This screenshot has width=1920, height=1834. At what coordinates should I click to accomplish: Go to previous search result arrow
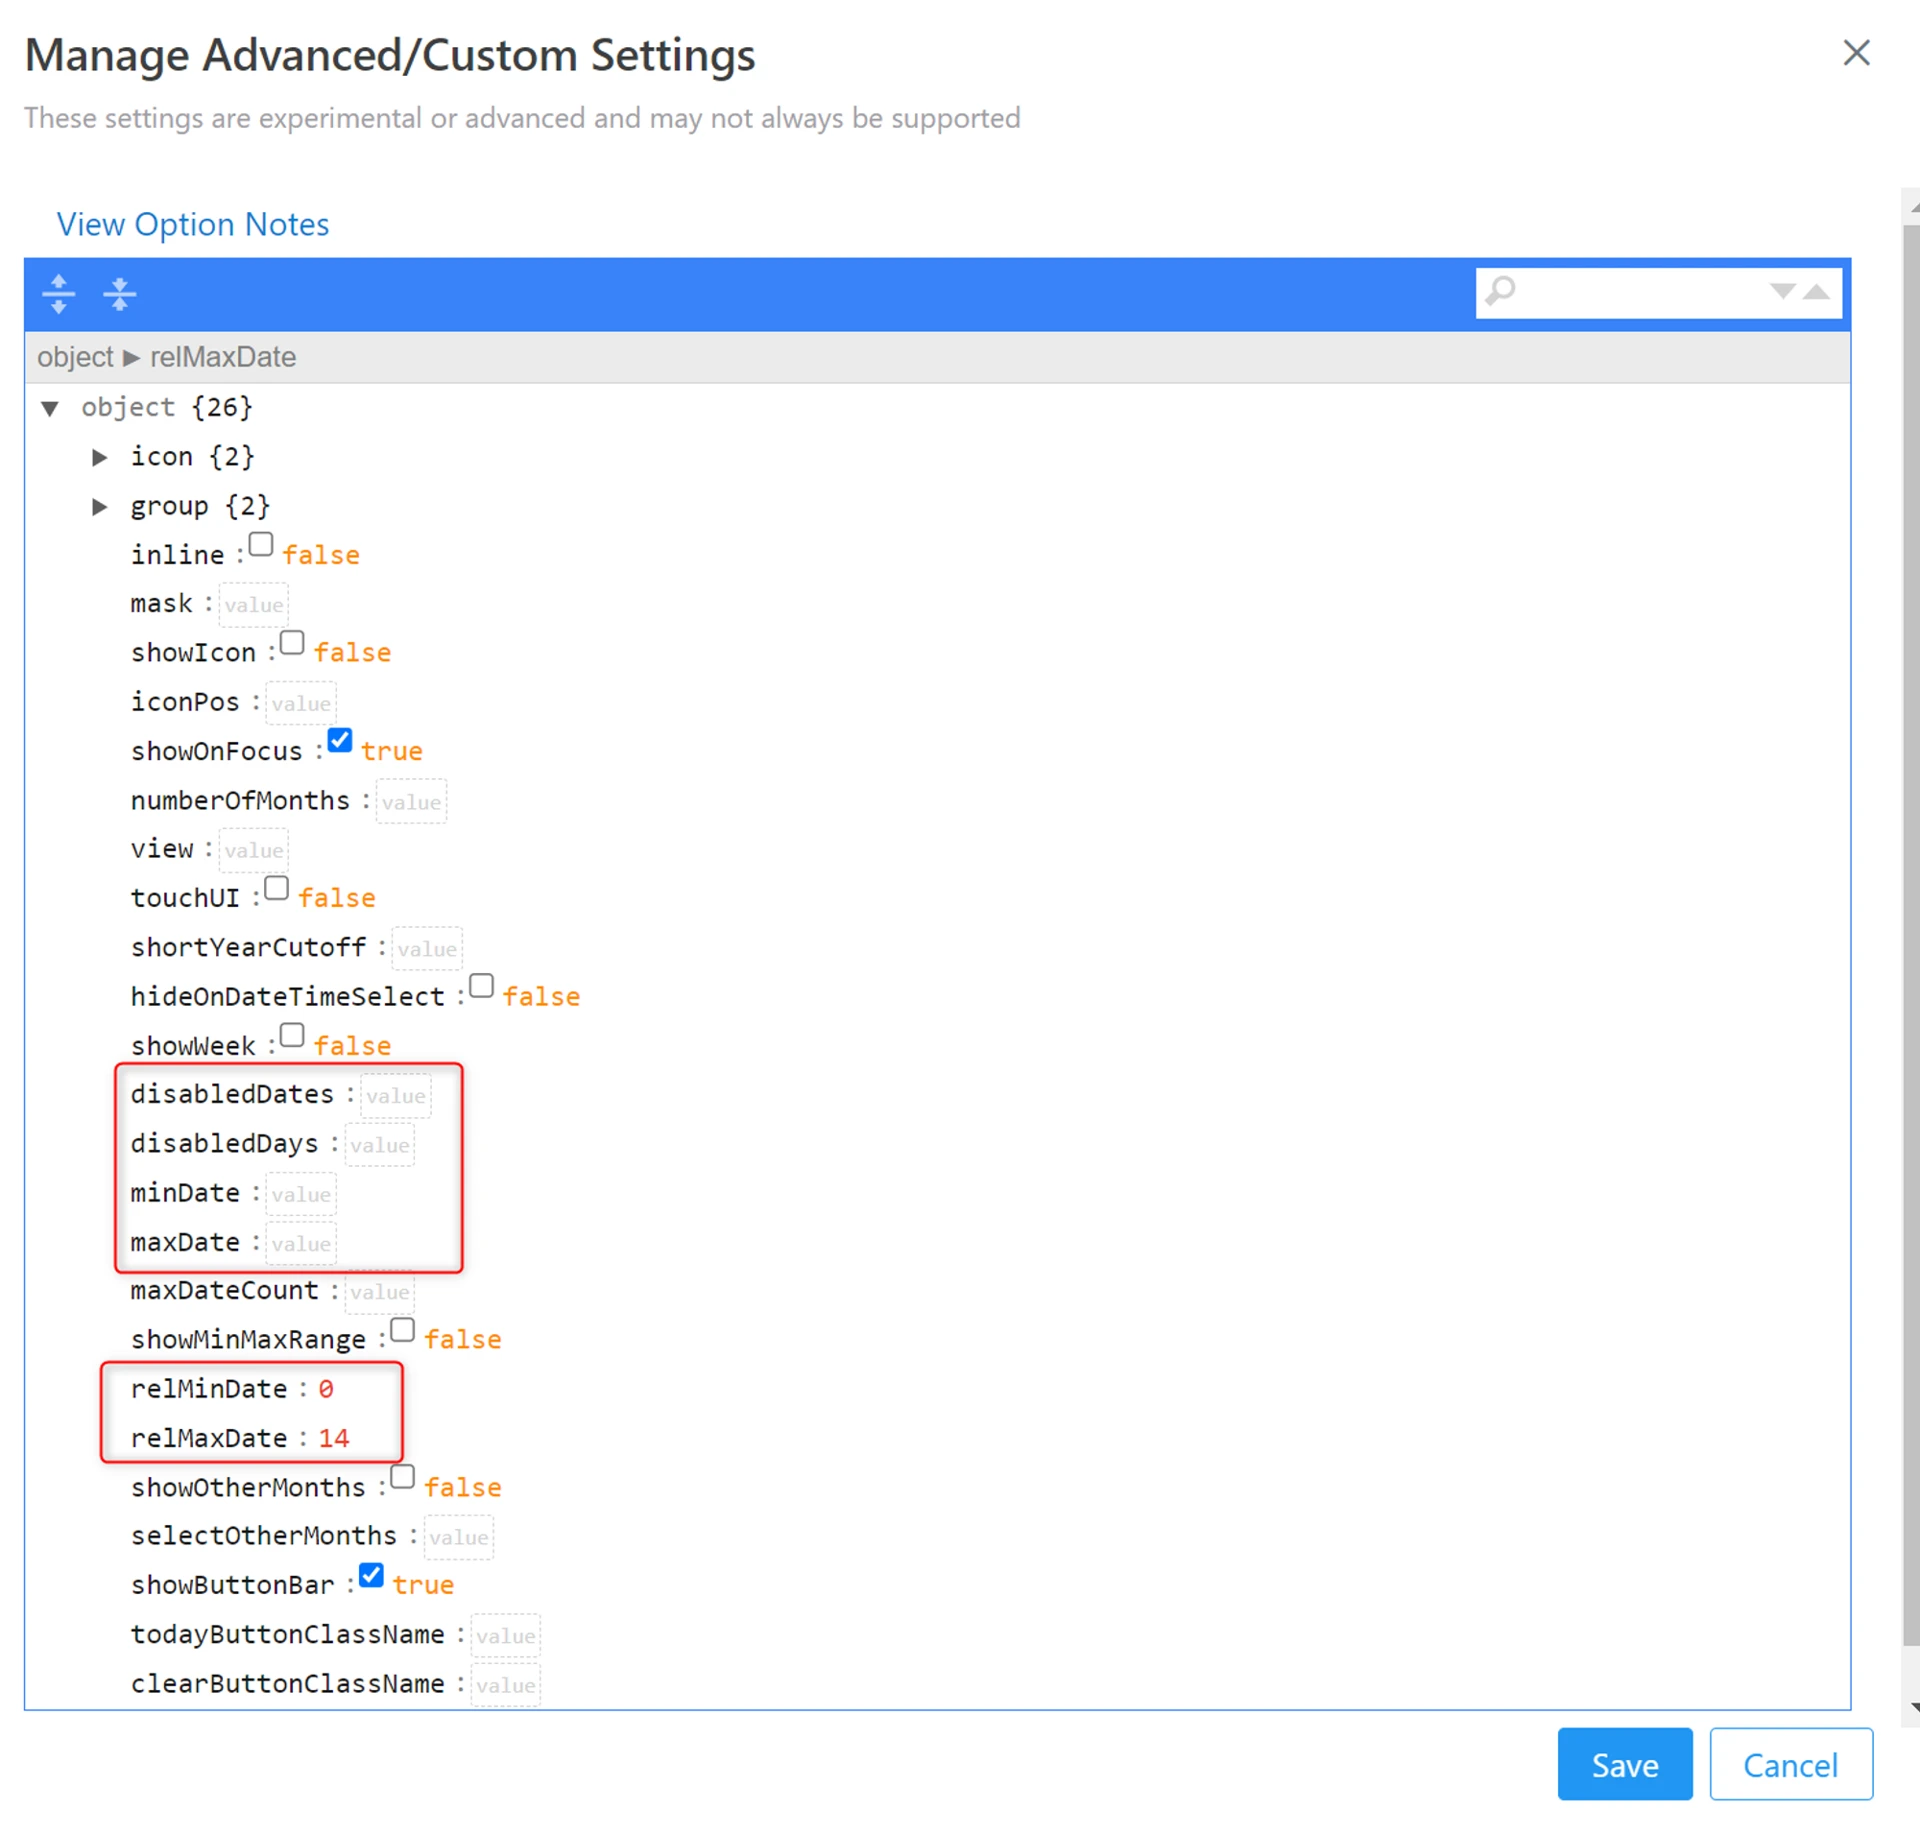[1817, 292]
